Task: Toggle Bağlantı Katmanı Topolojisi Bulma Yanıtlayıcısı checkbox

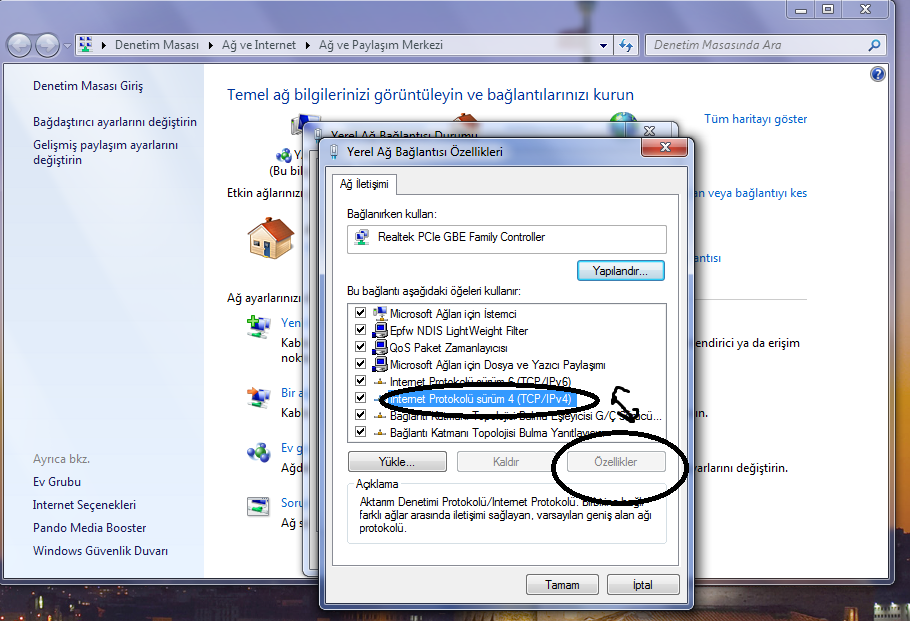Action: 360,432
